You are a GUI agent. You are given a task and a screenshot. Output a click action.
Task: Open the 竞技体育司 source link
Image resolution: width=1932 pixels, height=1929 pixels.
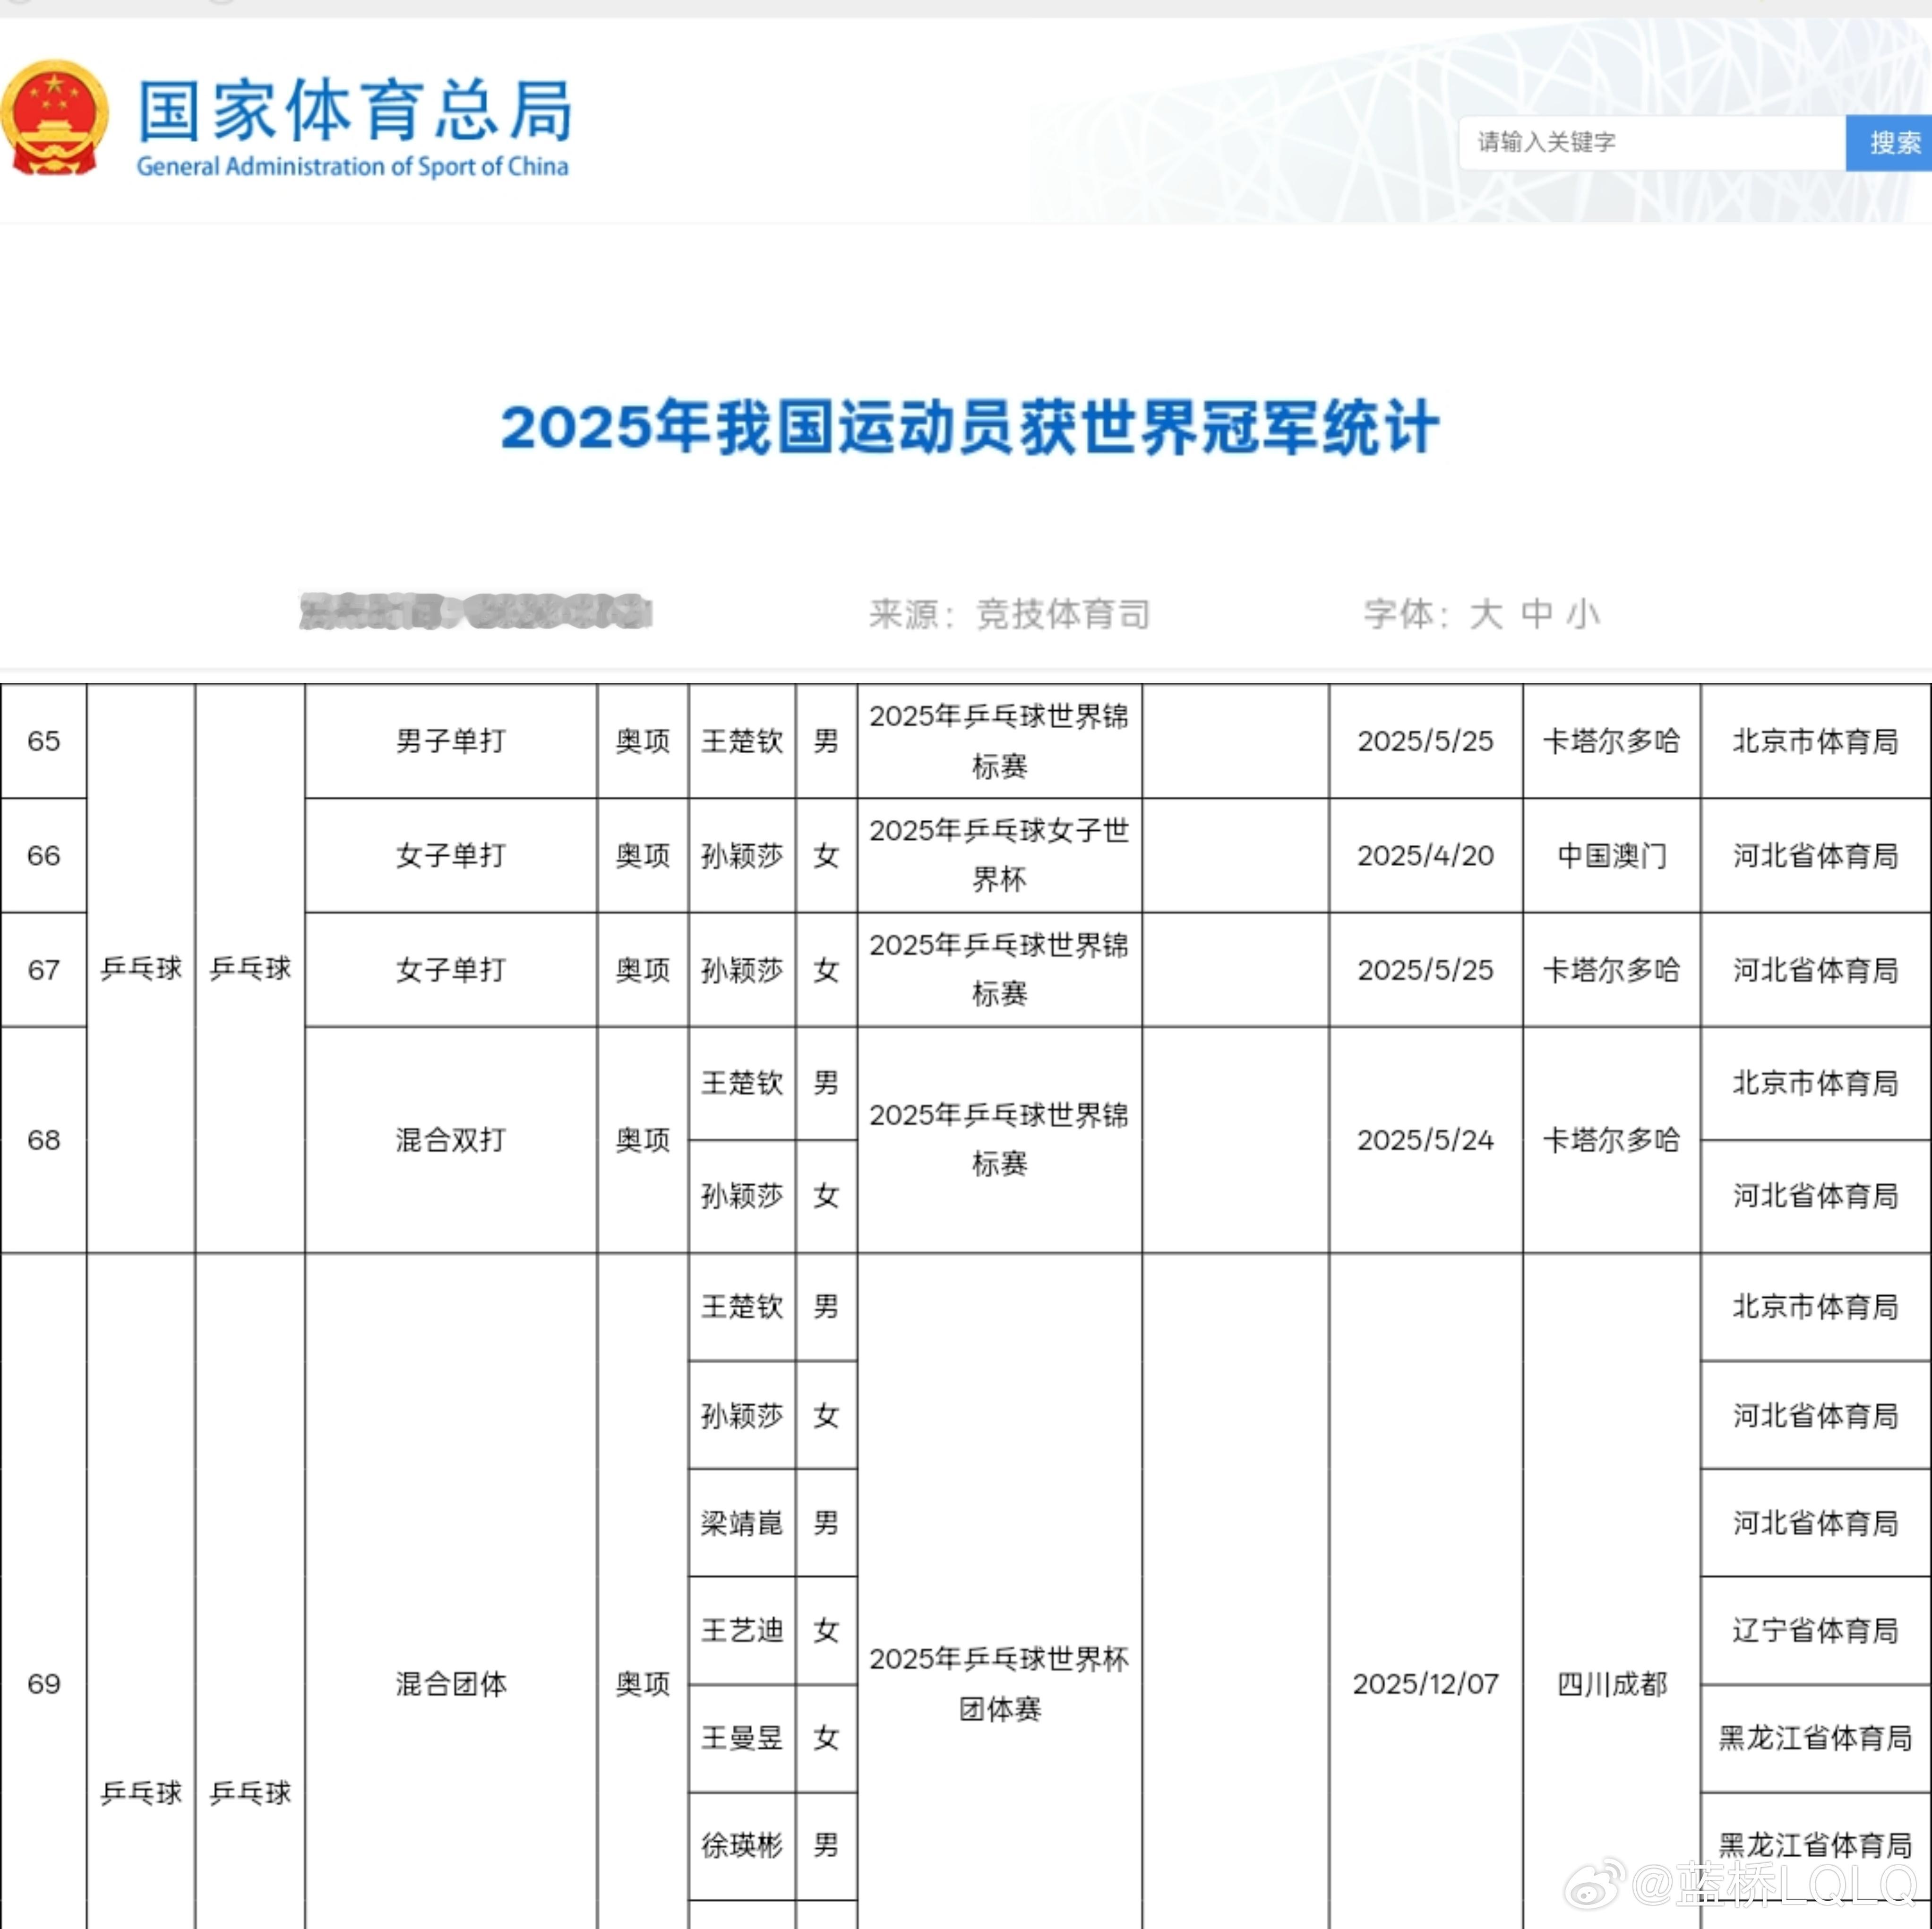pos(1063,615)
